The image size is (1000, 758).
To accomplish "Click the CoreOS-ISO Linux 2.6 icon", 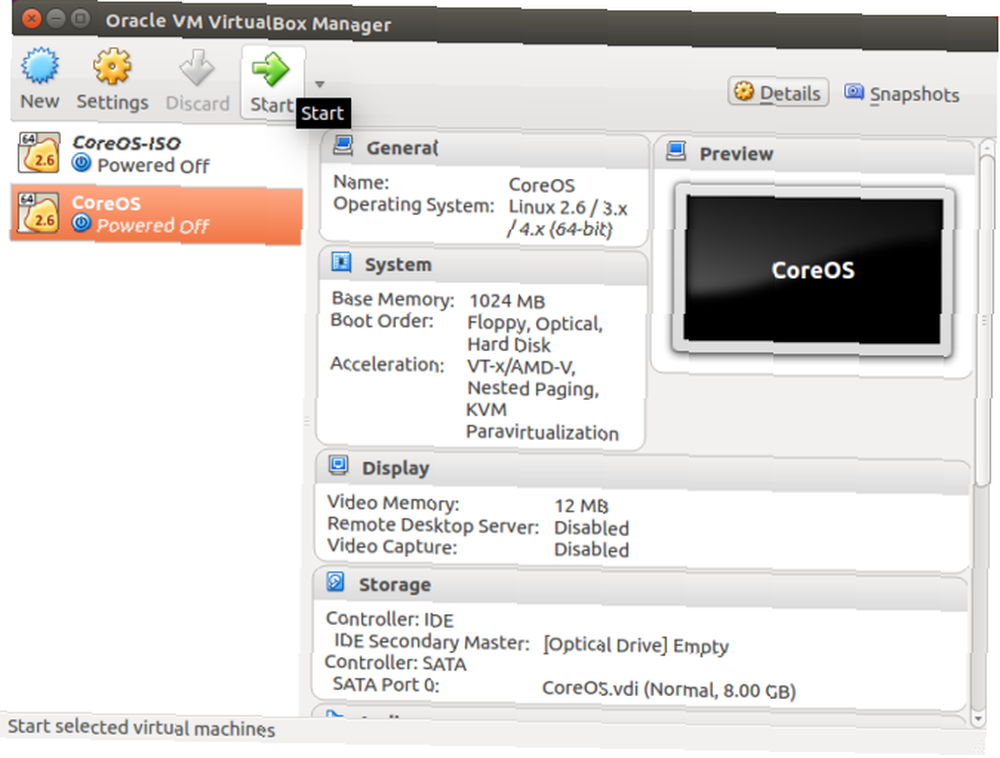I will (x=39, y=153).
